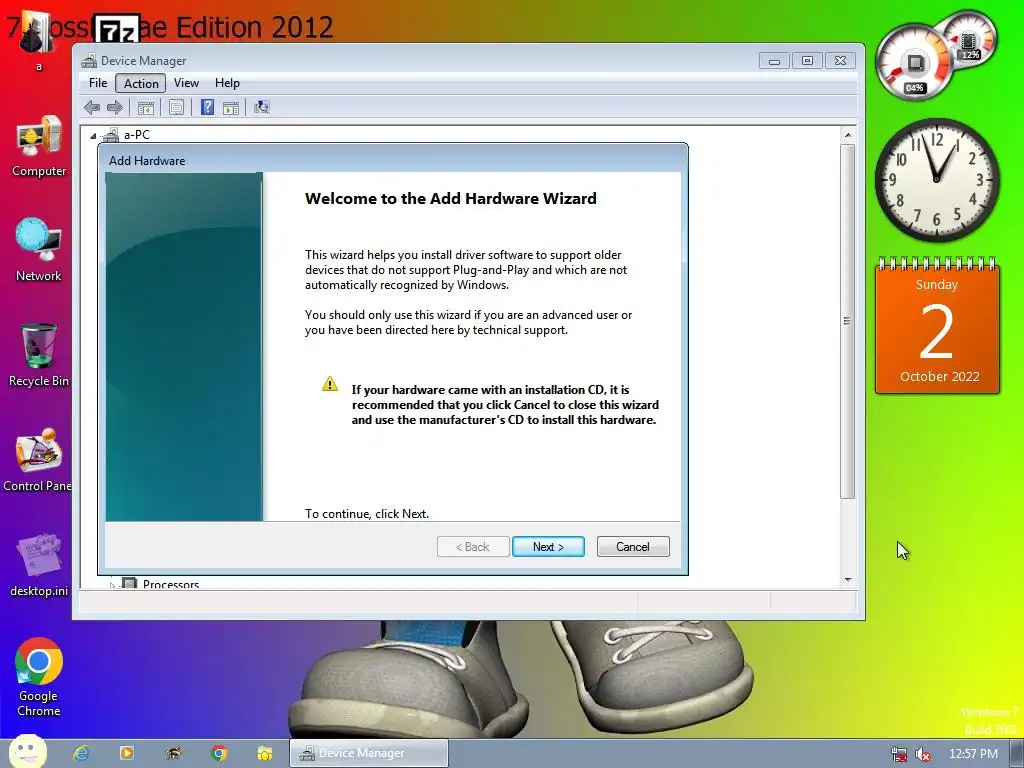Click the Start button smiley orb
The image size is (1024, 768).
tap(27, 752)
